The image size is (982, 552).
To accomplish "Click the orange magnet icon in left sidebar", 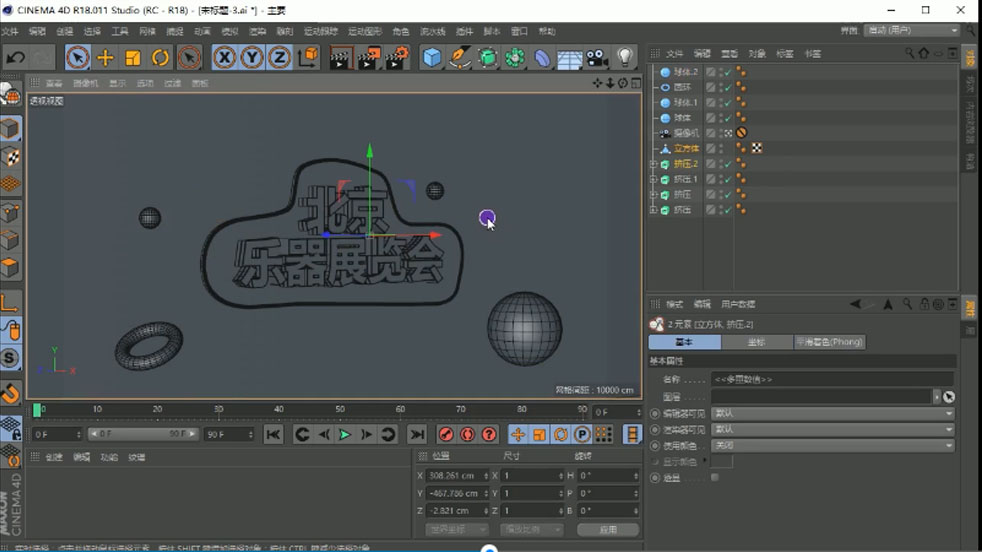I will (x=11, y=393).
